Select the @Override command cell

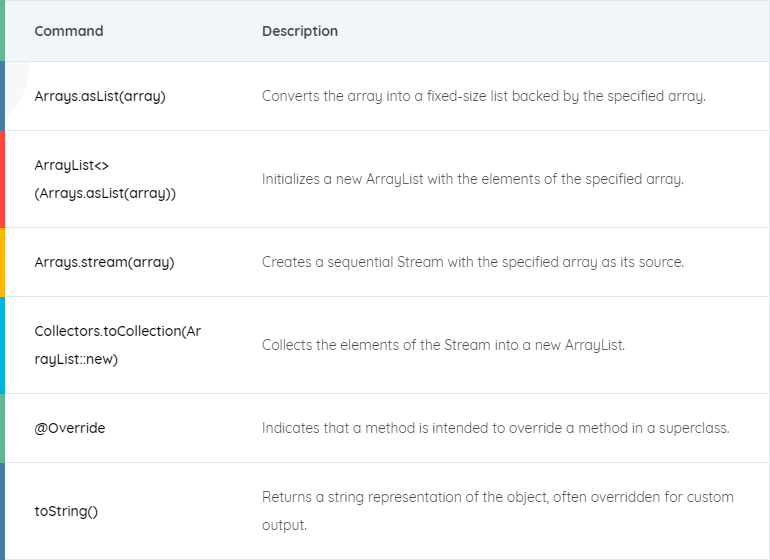[70, 428]
